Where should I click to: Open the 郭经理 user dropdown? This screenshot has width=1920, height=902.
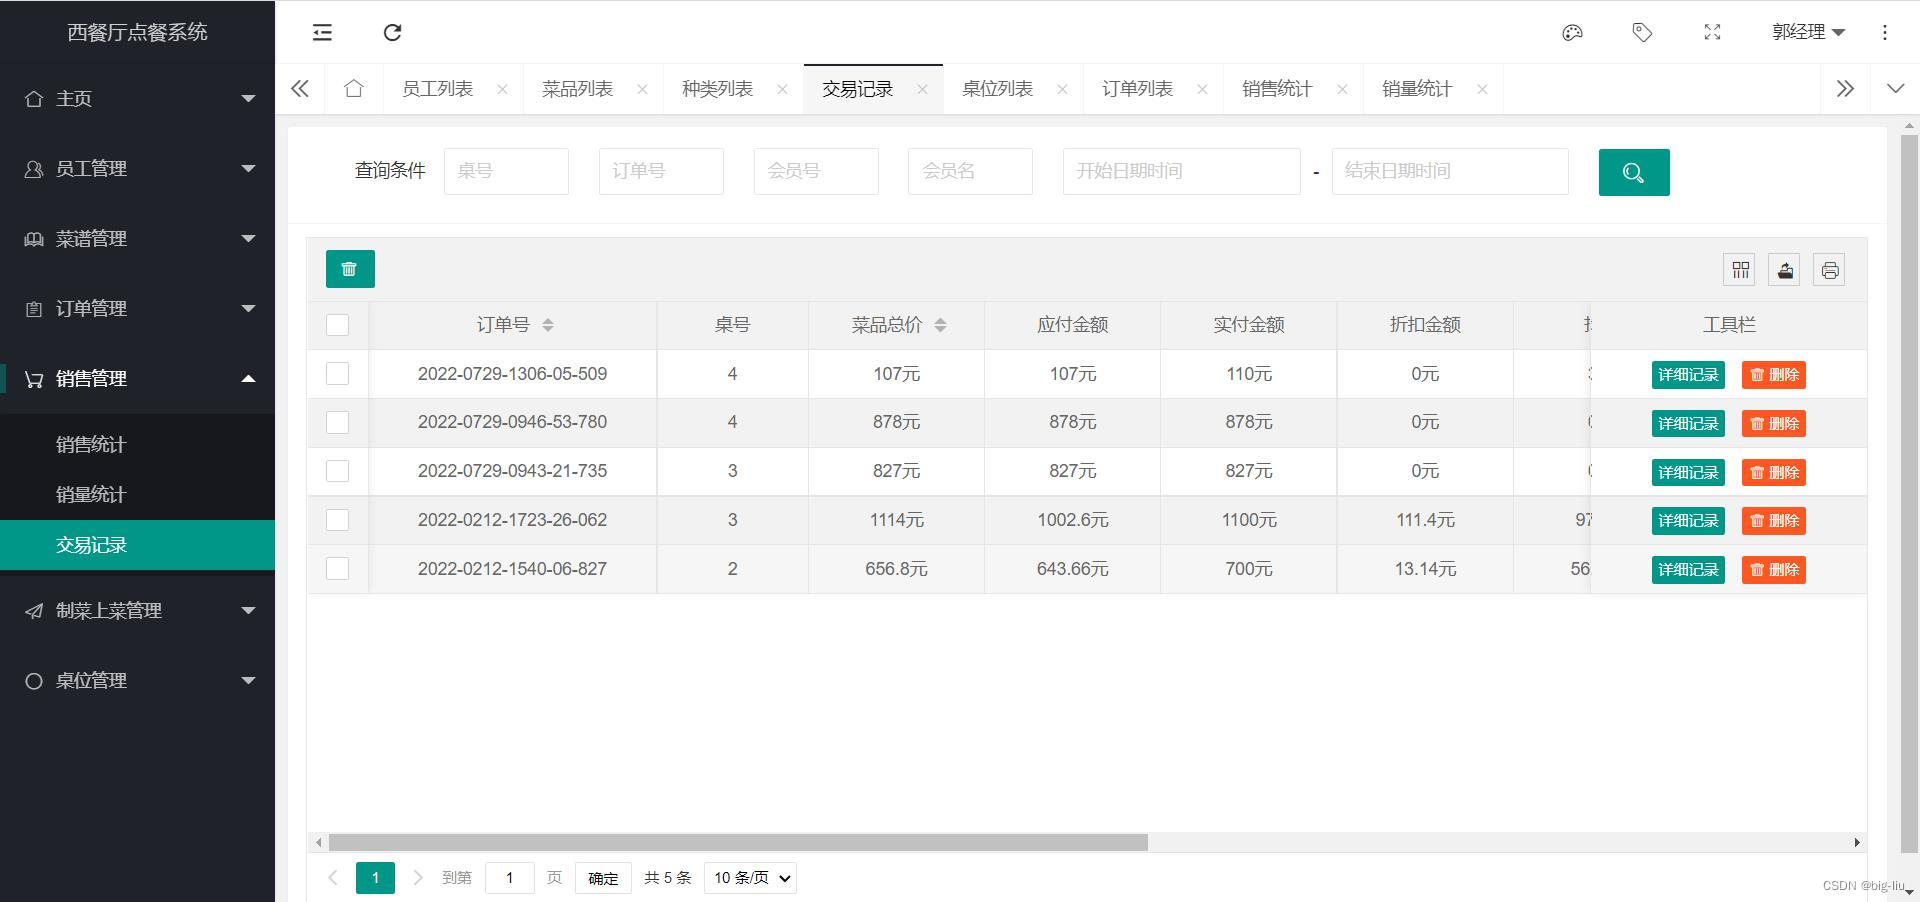pyautogui.click(x=1808, y=32)
